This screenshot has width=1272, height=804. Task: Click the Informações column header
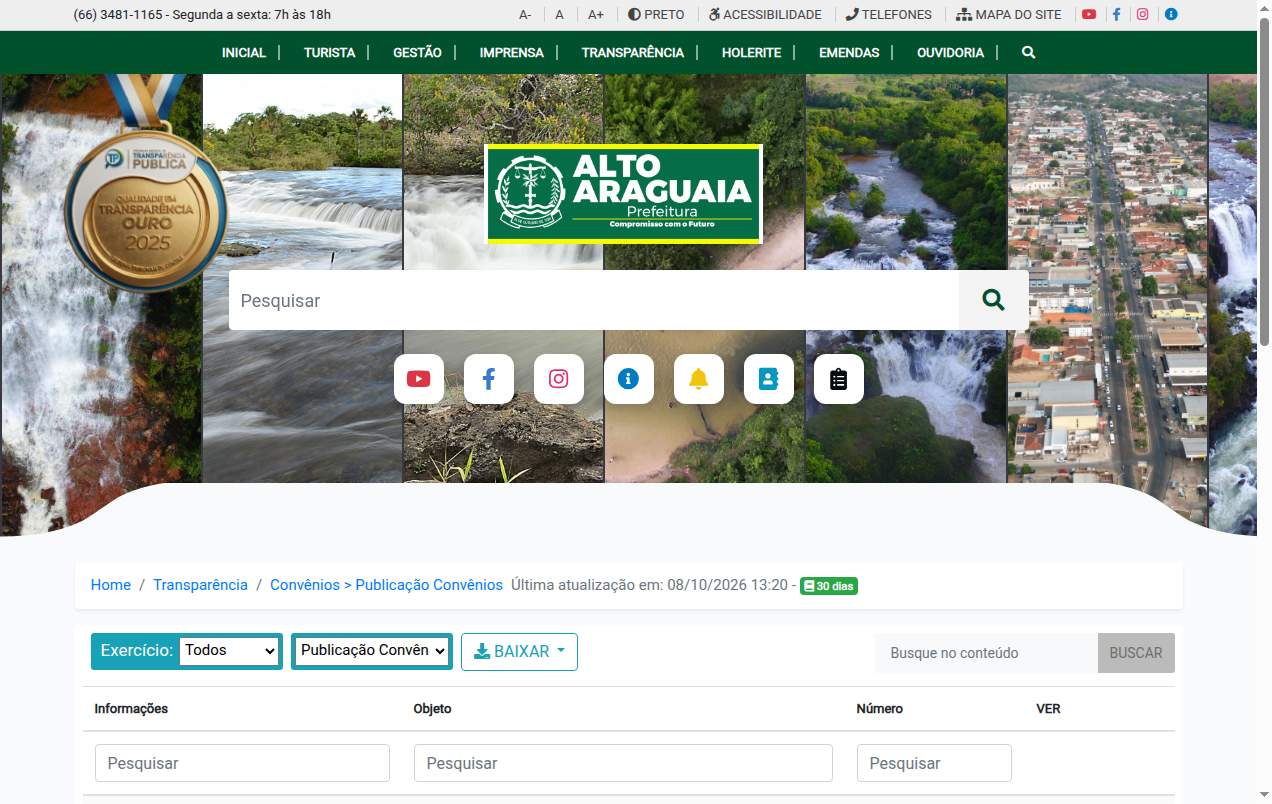point(131,709)
